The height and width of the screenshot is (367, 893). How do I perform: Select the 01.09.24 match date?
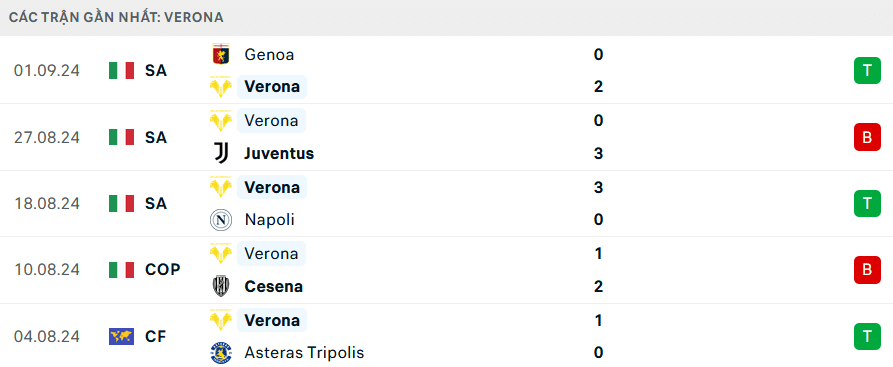click(47, 71)
